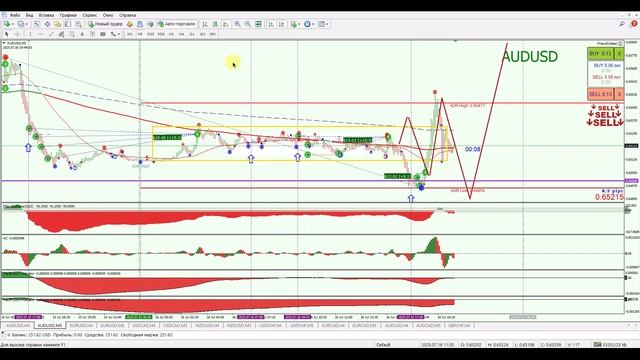
Task: Expand the indicators list dropdown
Action: (299, 24)
